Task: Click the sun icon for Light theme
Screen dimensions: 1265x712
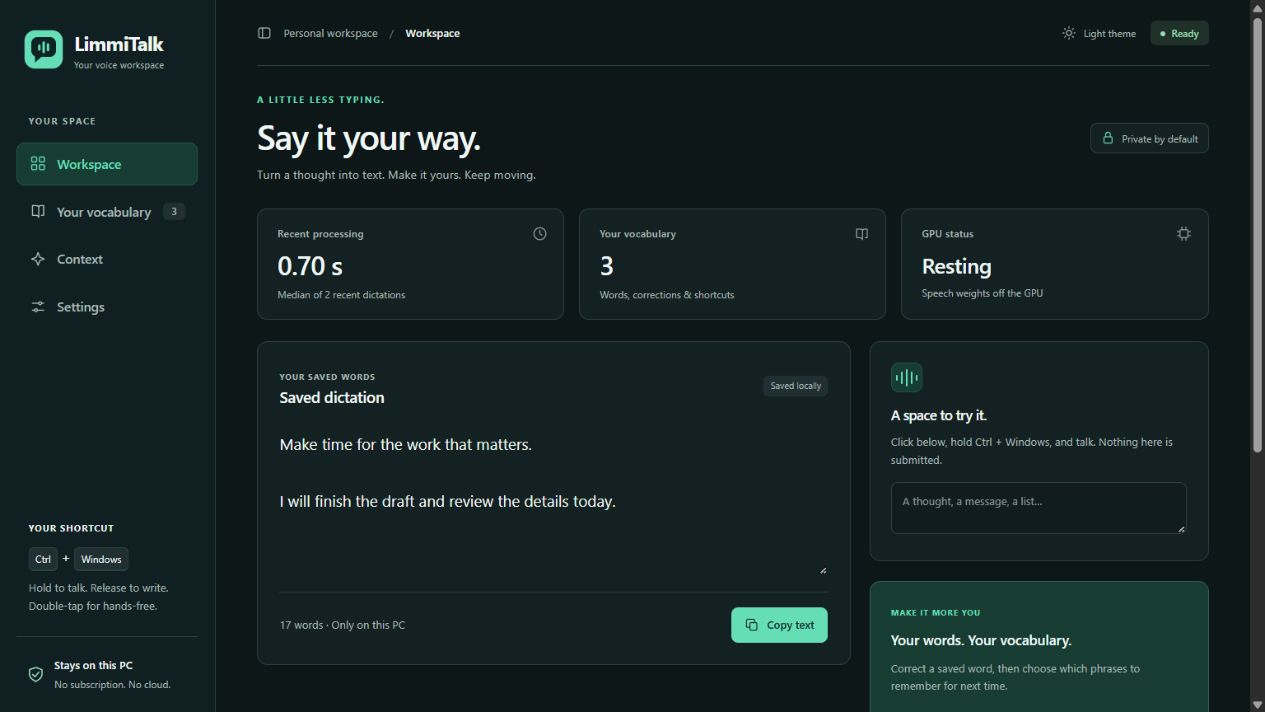Action: click(x=1069, y=33)
